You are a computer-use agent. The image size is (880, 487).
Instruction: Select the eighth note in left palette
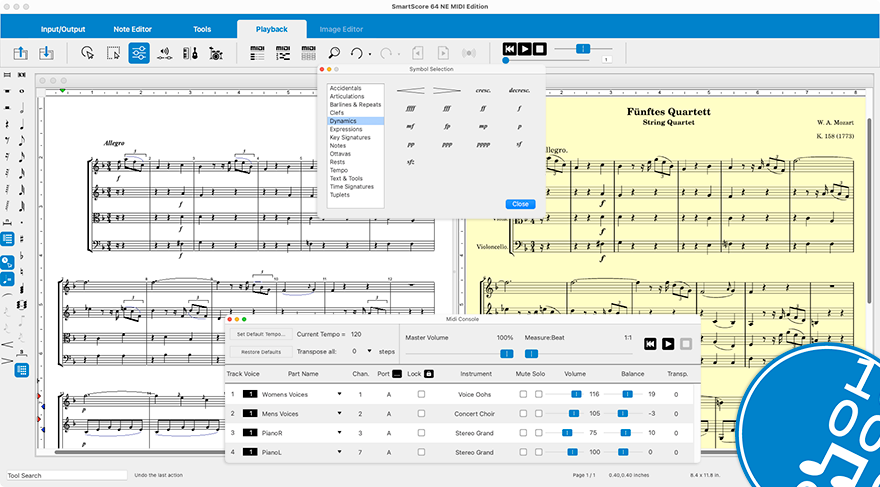(22, 141)
